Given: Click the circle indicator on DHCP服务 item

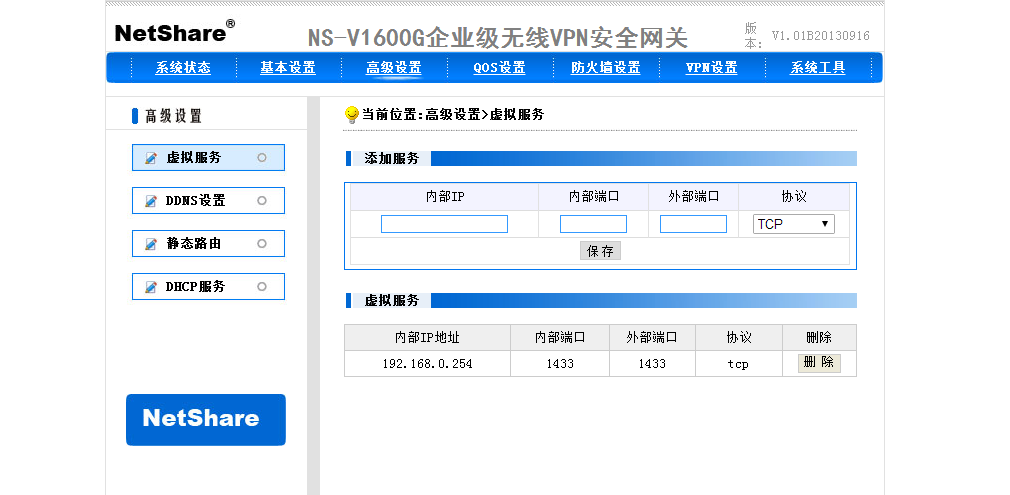Looking at the screenshot, I should (262, 286).
